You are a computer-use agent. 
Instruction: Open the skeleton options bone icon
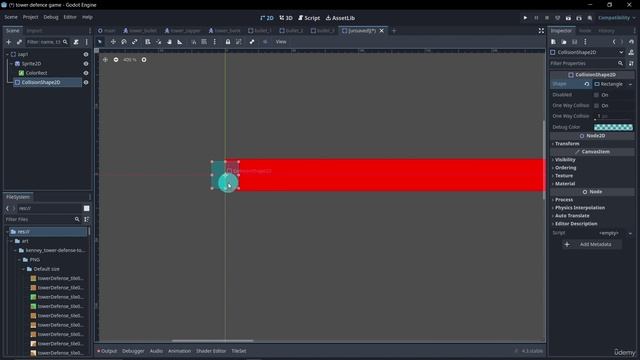[x=252, y=42]
